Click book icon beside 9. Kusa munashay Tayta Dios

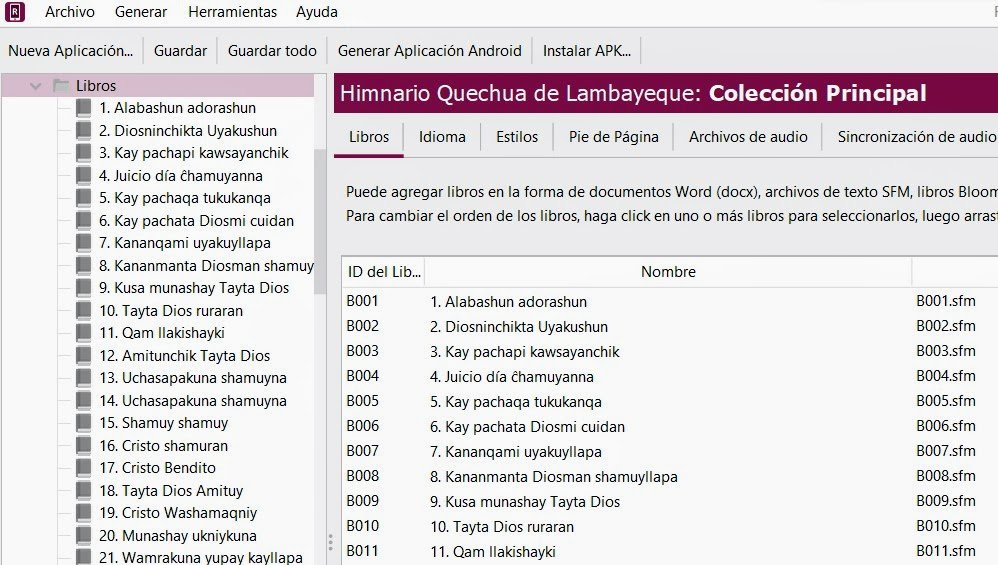click(x=83, y=288)
